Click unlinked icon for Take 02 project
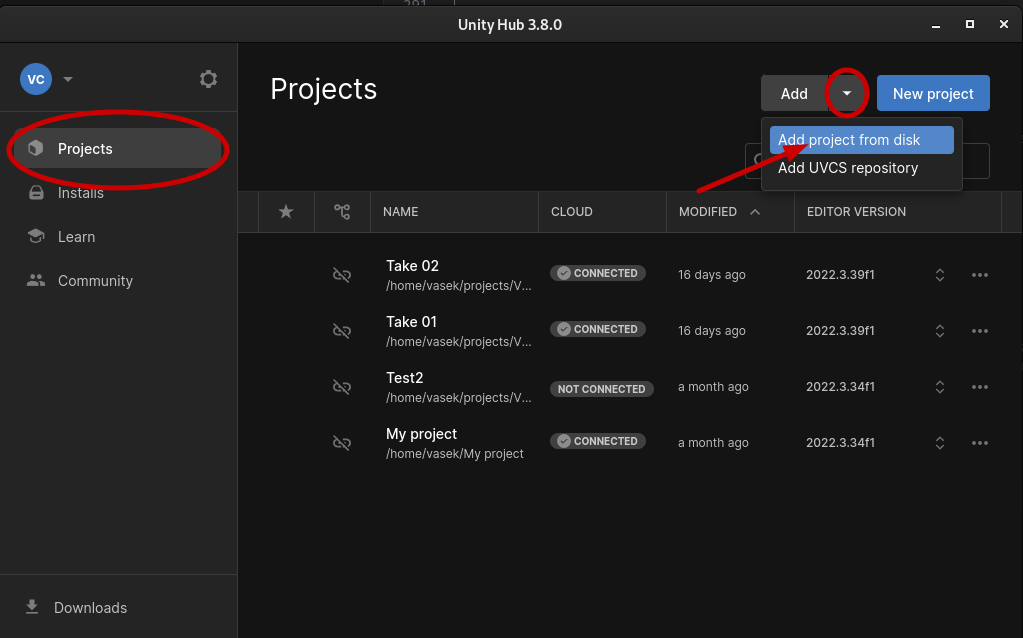Image resolution: width=1023 pixels, height=638 pixels. pyautogui.click(x=341, y=275)
